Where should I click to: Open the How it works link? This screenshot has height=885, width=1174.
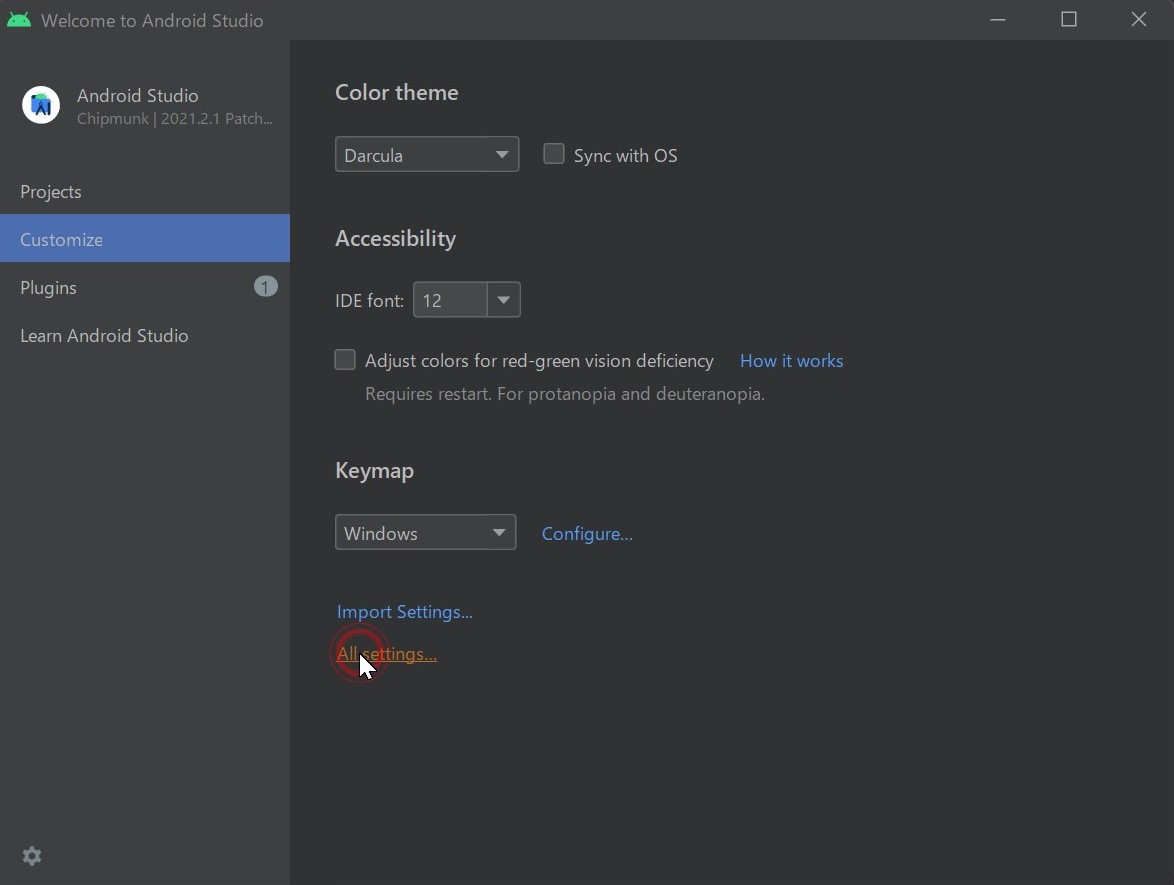click(790, 360)
